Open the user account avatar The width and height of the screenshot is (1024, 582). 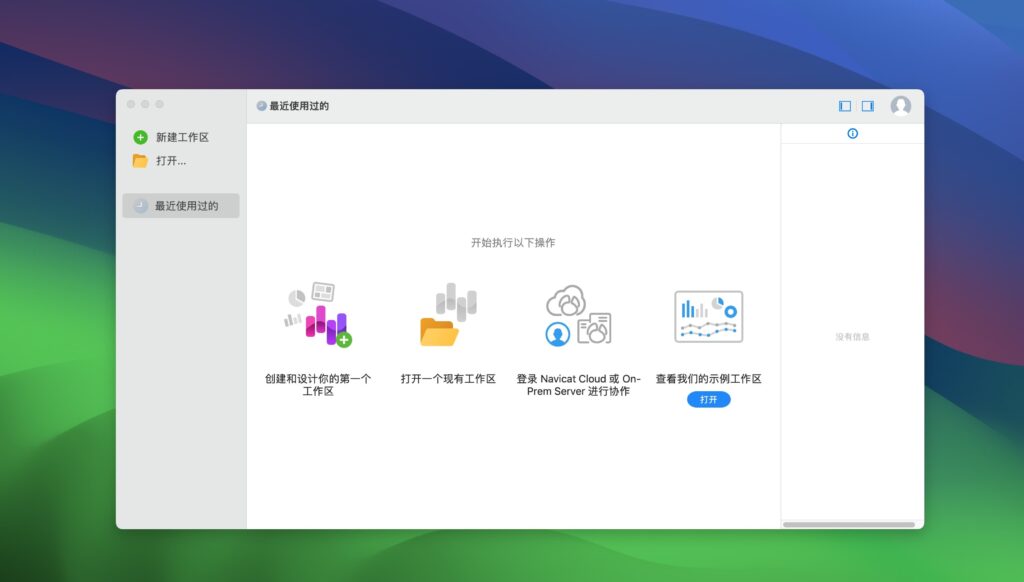tap(901, 104)
